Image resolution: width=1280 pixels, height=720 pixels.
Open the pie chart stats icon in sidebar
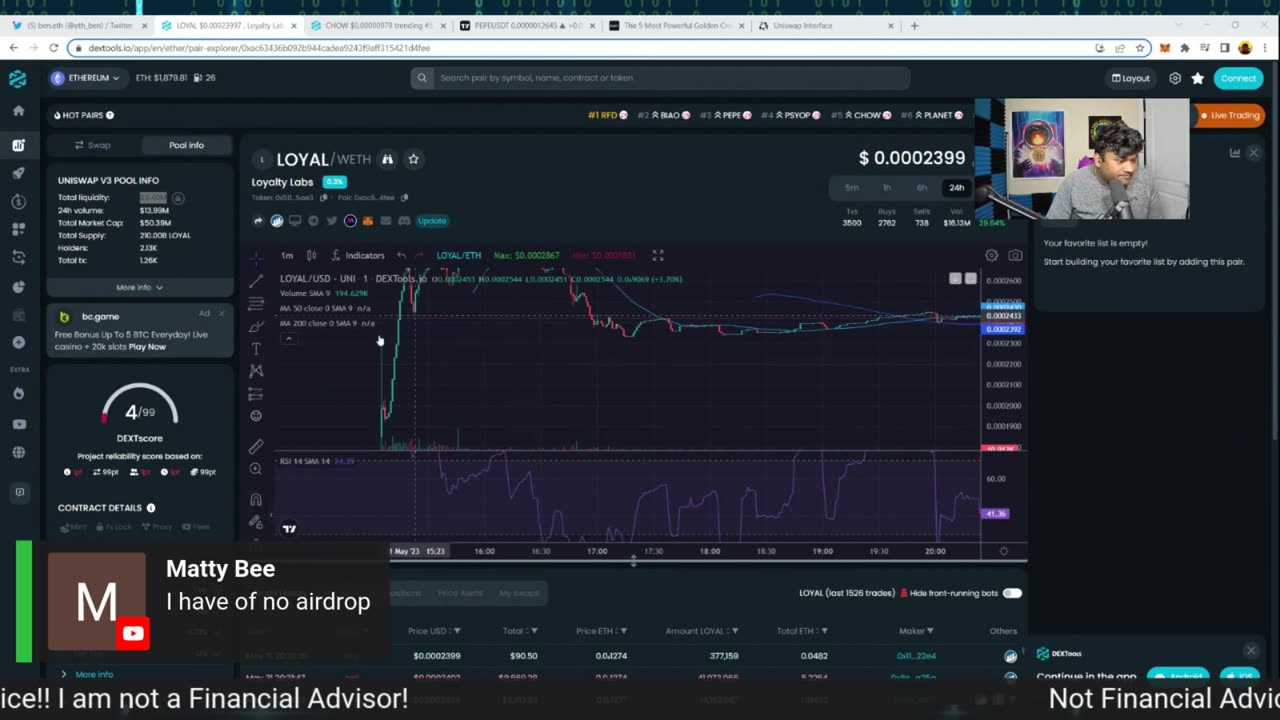[18, 287]
